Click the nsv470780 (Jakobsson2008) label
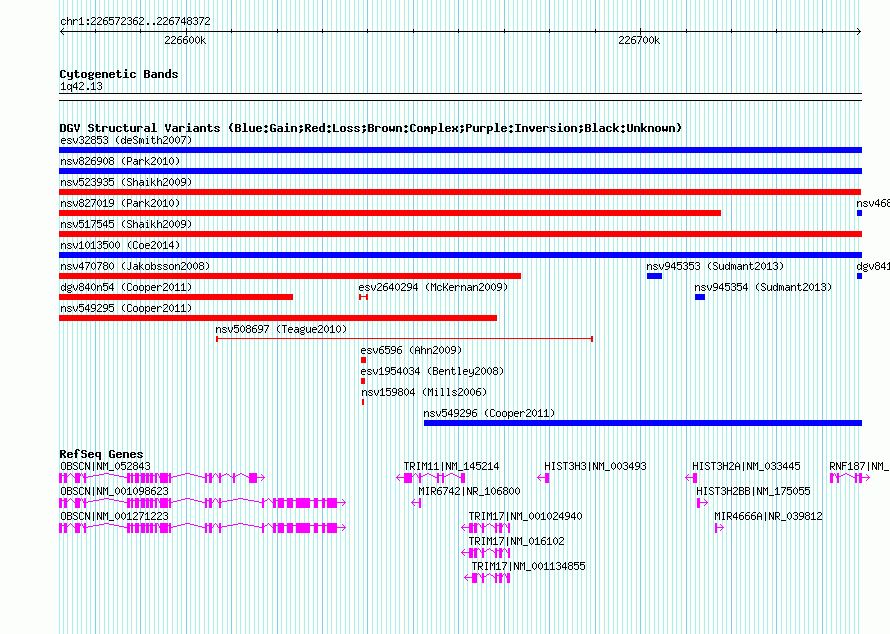The width and height of the screenshot is (890, 634). [x=135, y=266]
